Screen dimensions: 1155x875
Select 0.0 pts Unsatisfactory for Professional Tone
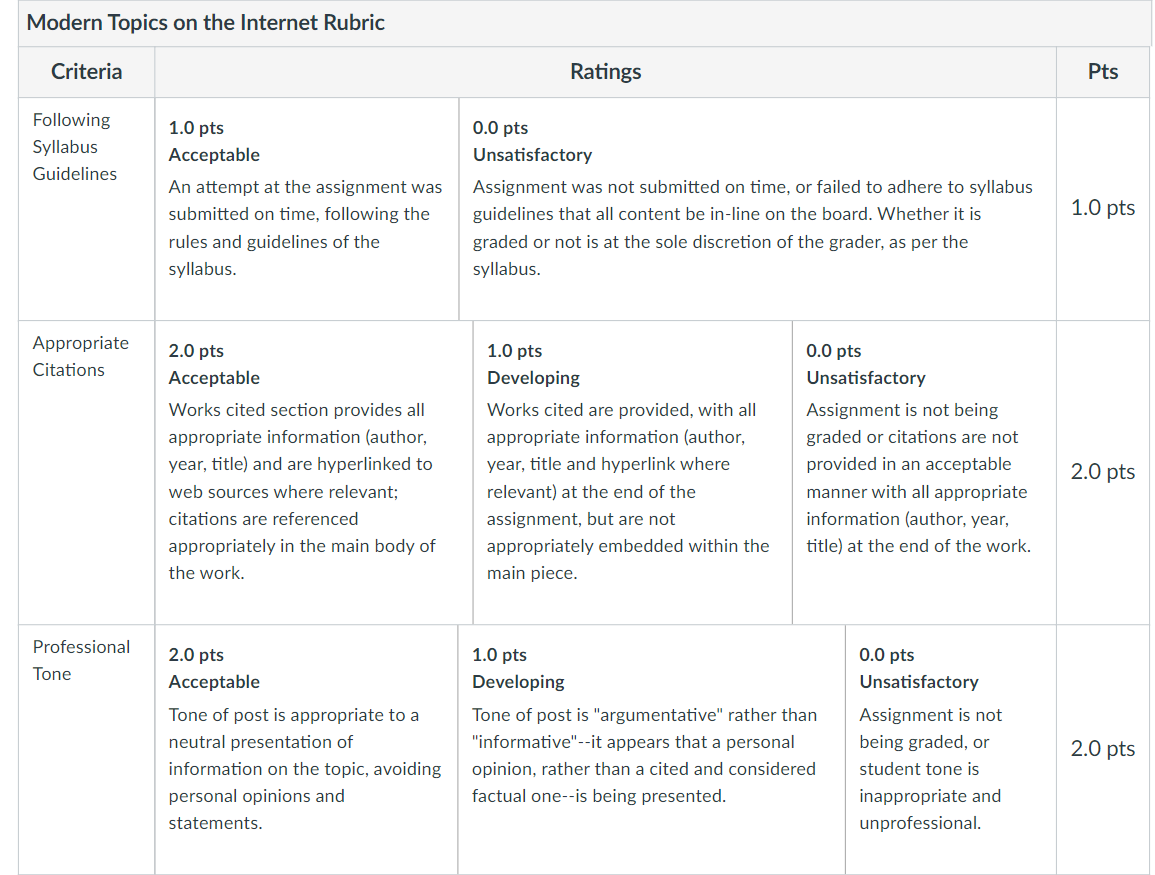click(951, 750)
